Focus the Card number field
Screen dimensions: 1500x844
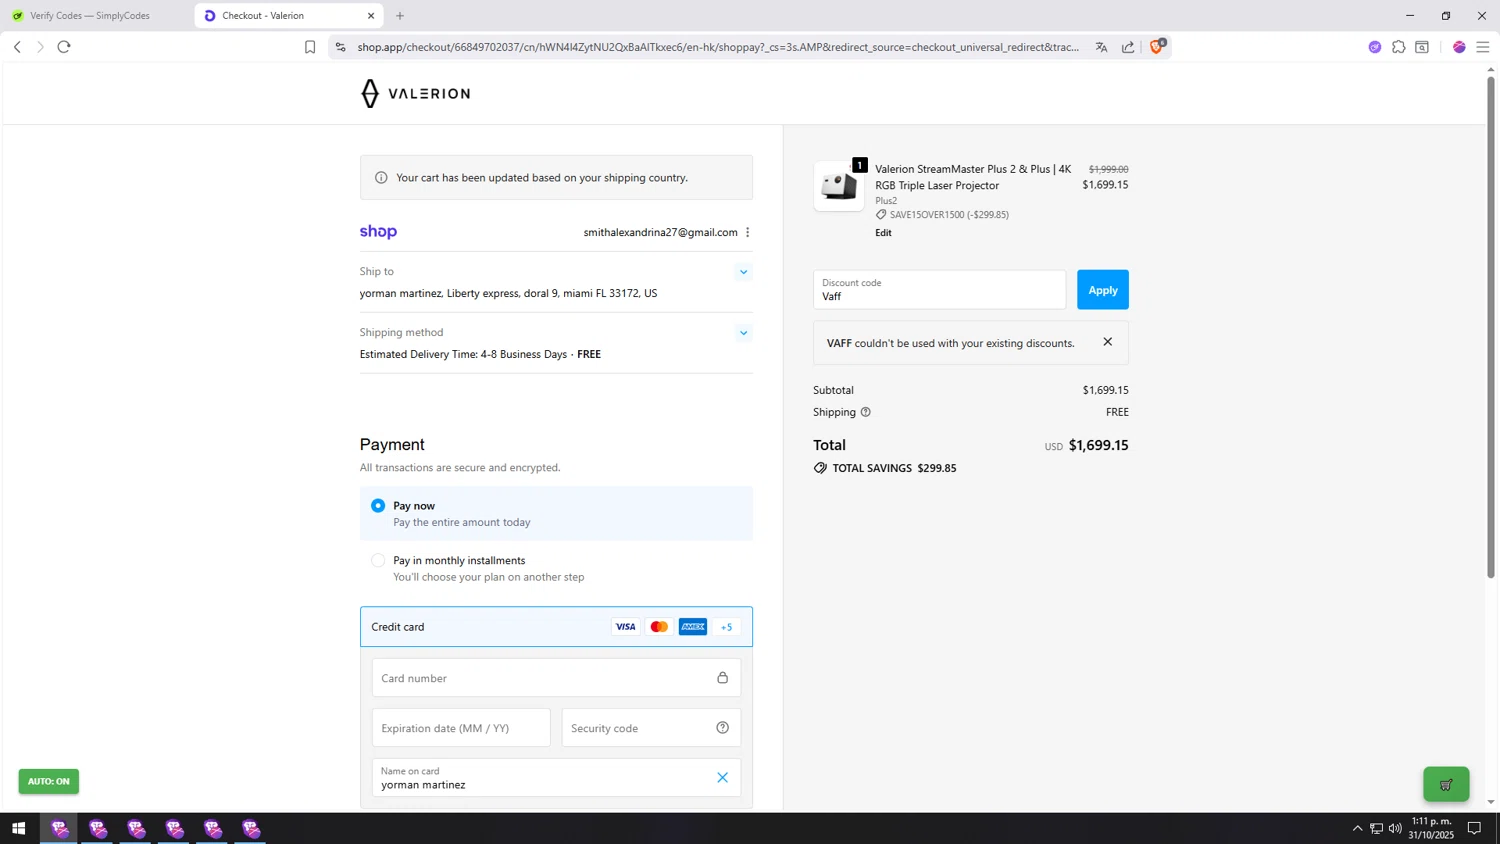(x=556, y=678)
